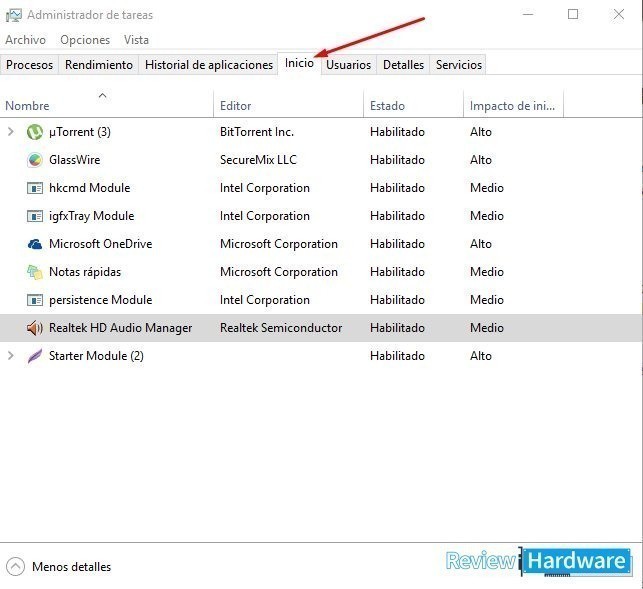643x589 pixels.
Task: Switch to the Usuarios tab
Action: tap(349, 65)
